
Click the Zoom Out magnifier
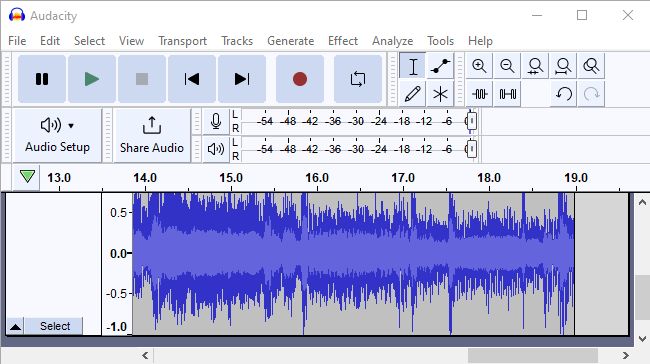[x=507, y=66]
